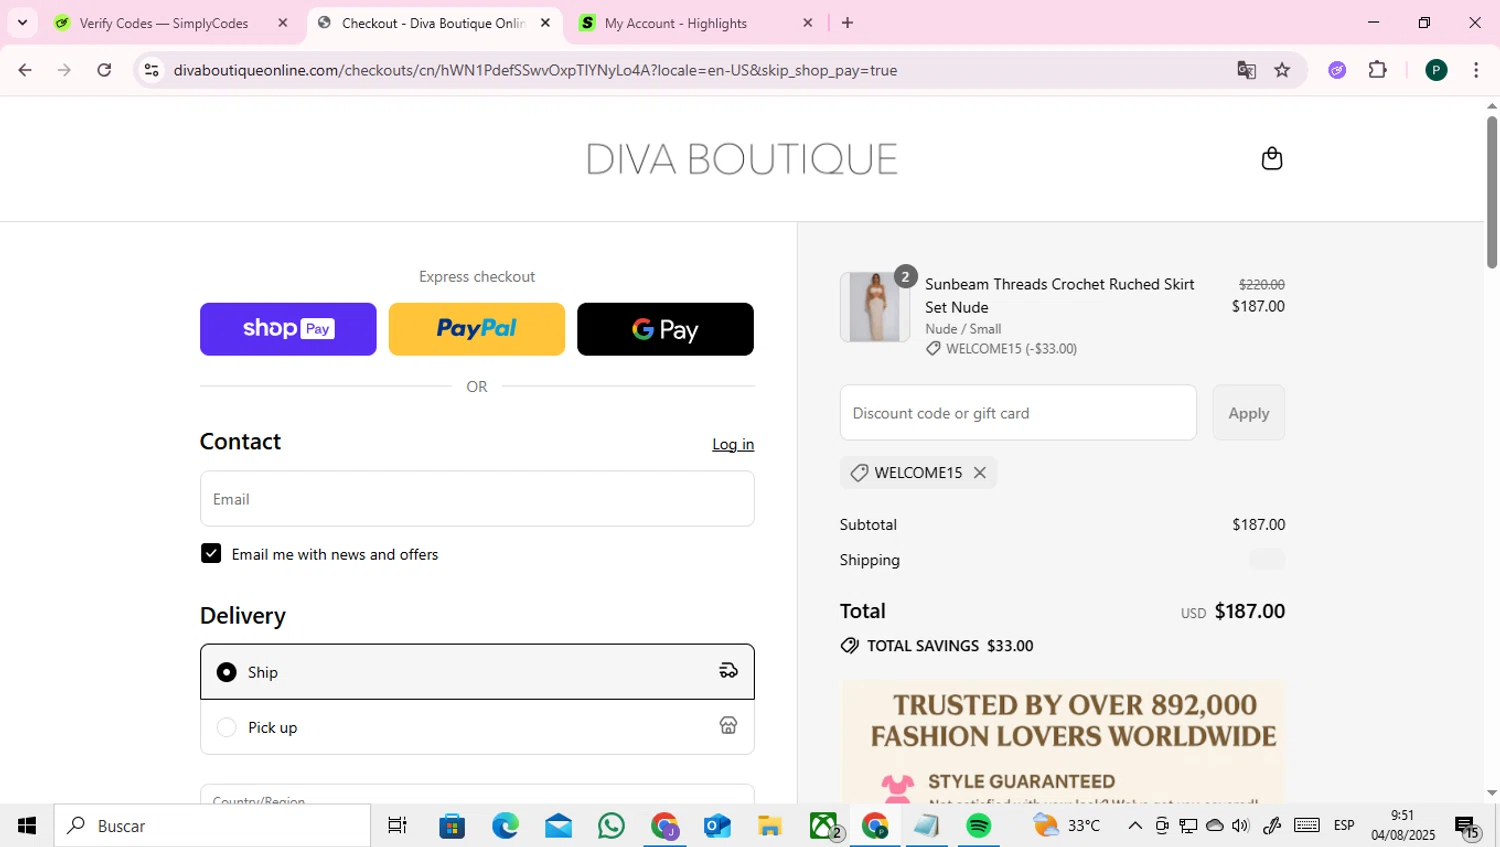Image resolution: width=1500 pixels, height=847 pixels.
Task: Open WhatsApp from taskbar
Action: [611, 826]
